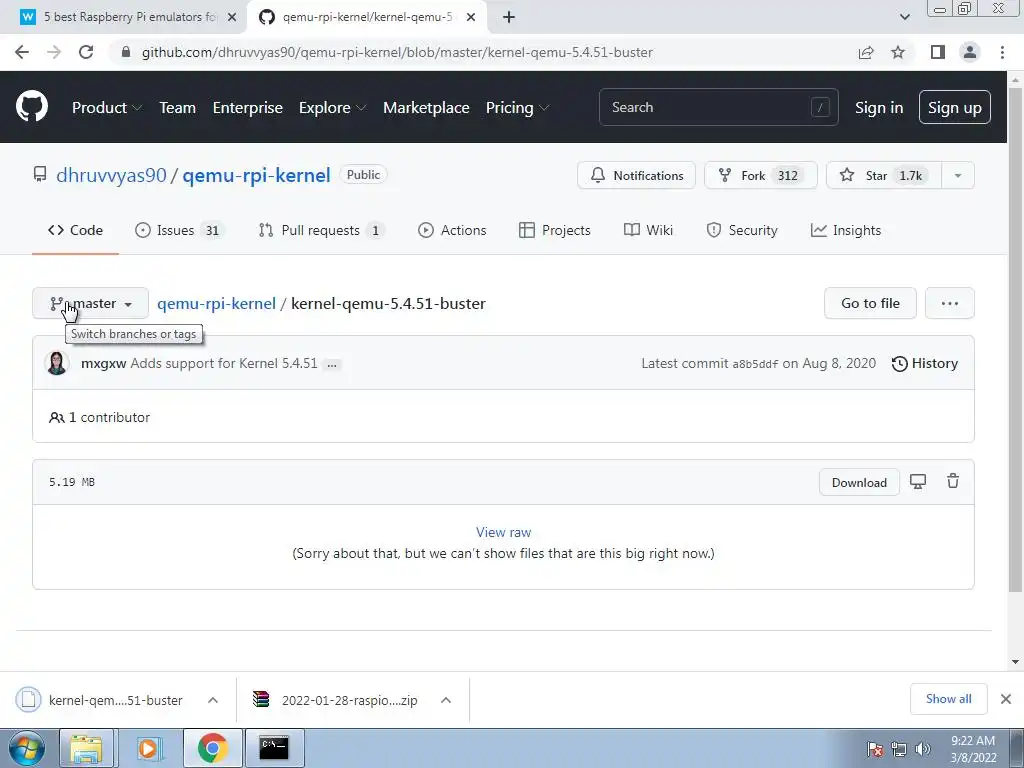Close the qemu-rpi-kernel tab

pos(471,18)
